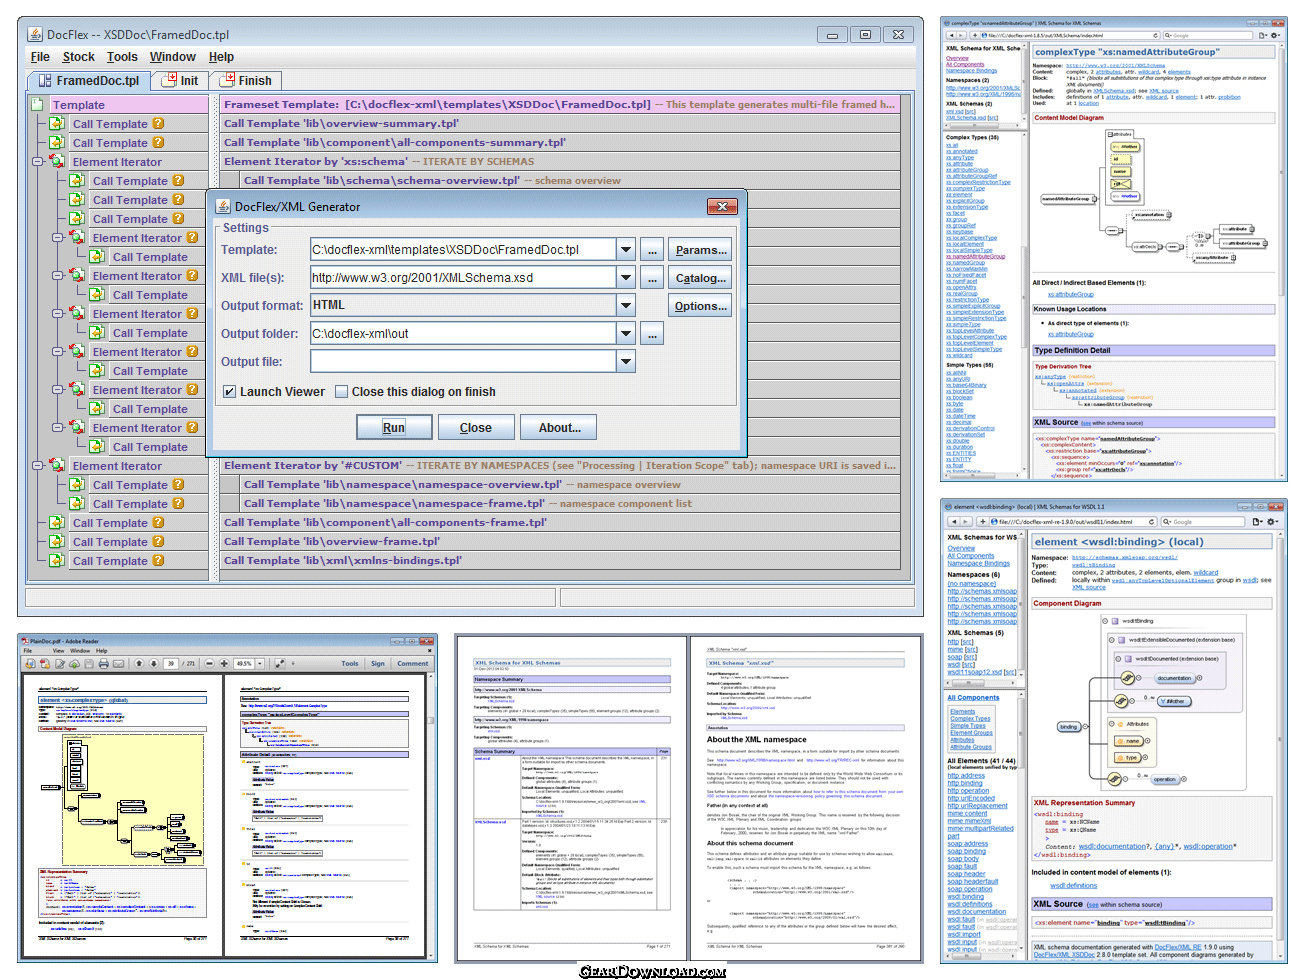Open Complex Types link in WSDL browser window
Image resolution: width=1305 pixels, height=980 pixels.
coord(970,718)
